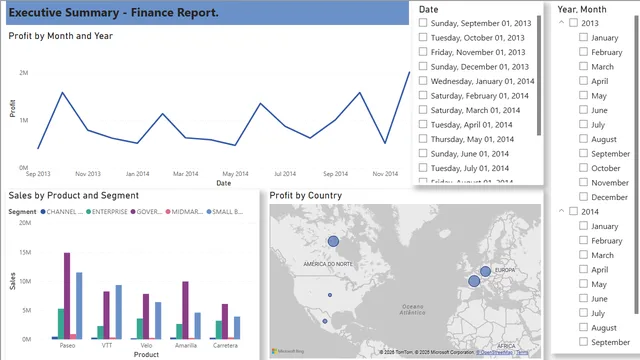Click Amarilla's Government purple bar
The width and height of the screenshot is (640, 360).
click(x=185, y=310)
